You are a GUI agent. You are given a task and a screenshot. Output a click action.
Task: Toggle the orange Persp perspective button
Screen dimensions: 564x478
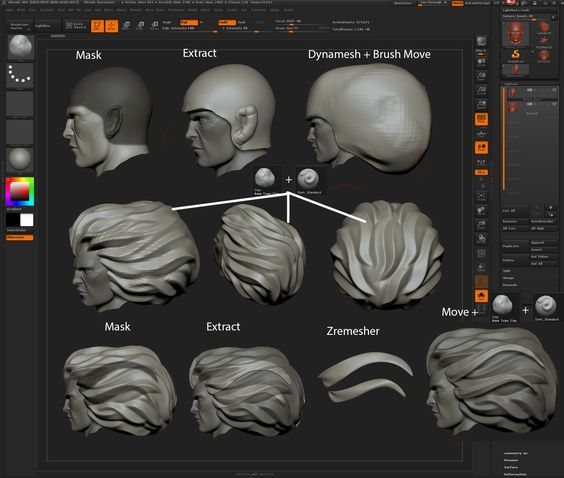[x=481, y=119]
